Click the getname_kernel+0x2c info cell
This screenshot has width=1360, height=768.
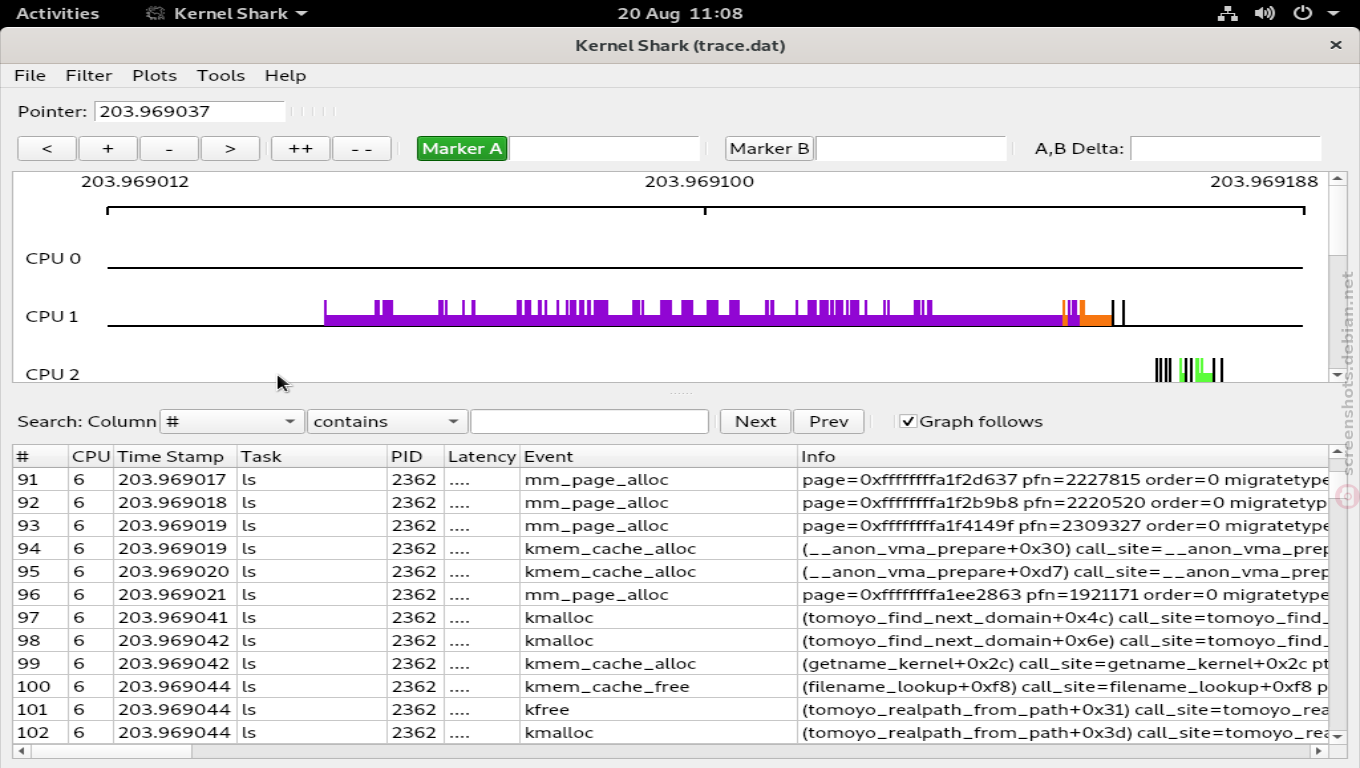(x=1063, y=664)
